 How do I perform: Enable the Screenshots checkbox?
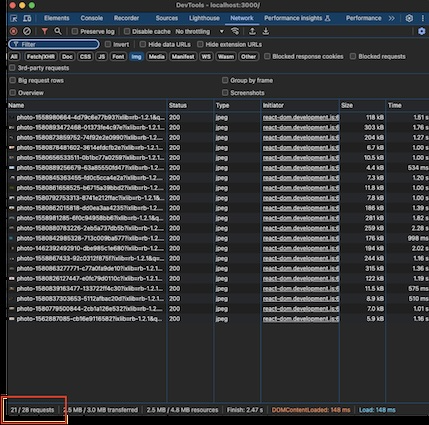click(225, 93)
